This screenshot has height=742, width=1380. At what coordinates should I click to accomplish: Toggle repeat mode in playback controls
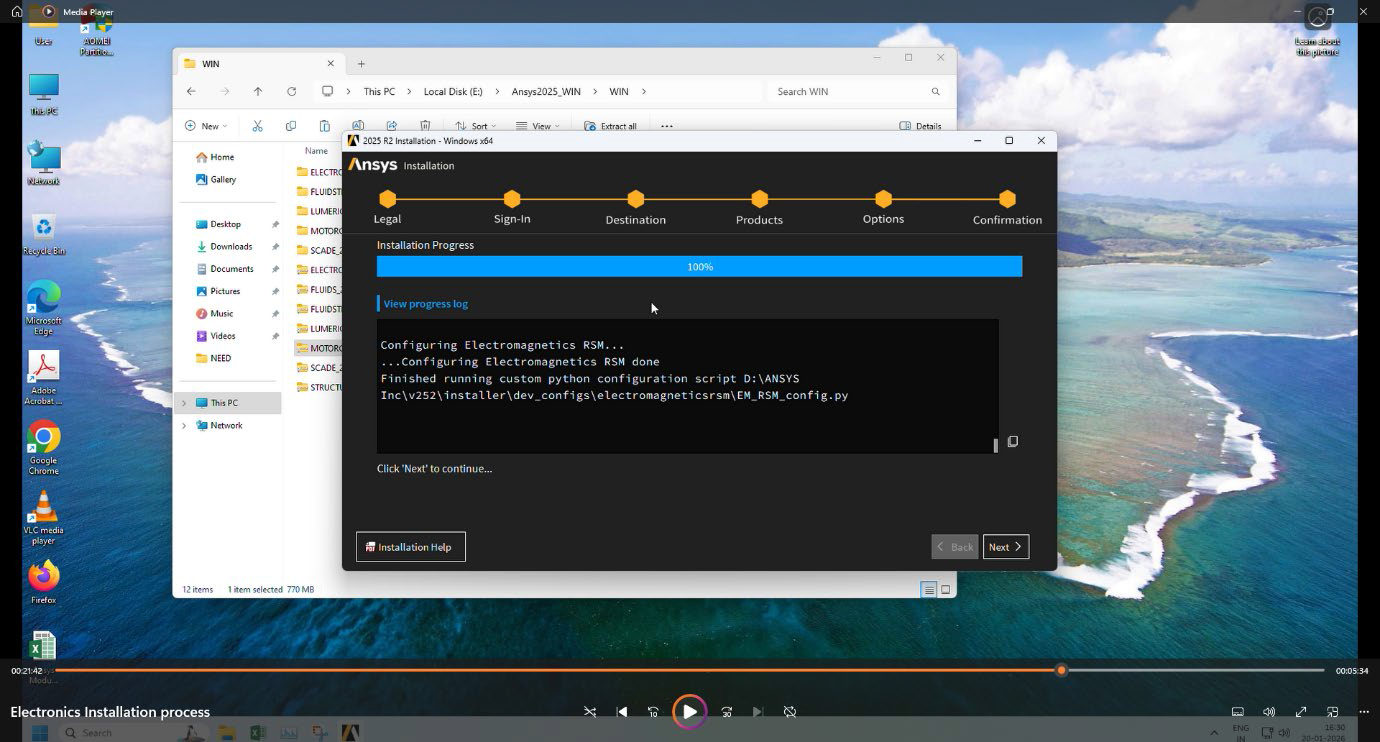click(x=790, y=712)
